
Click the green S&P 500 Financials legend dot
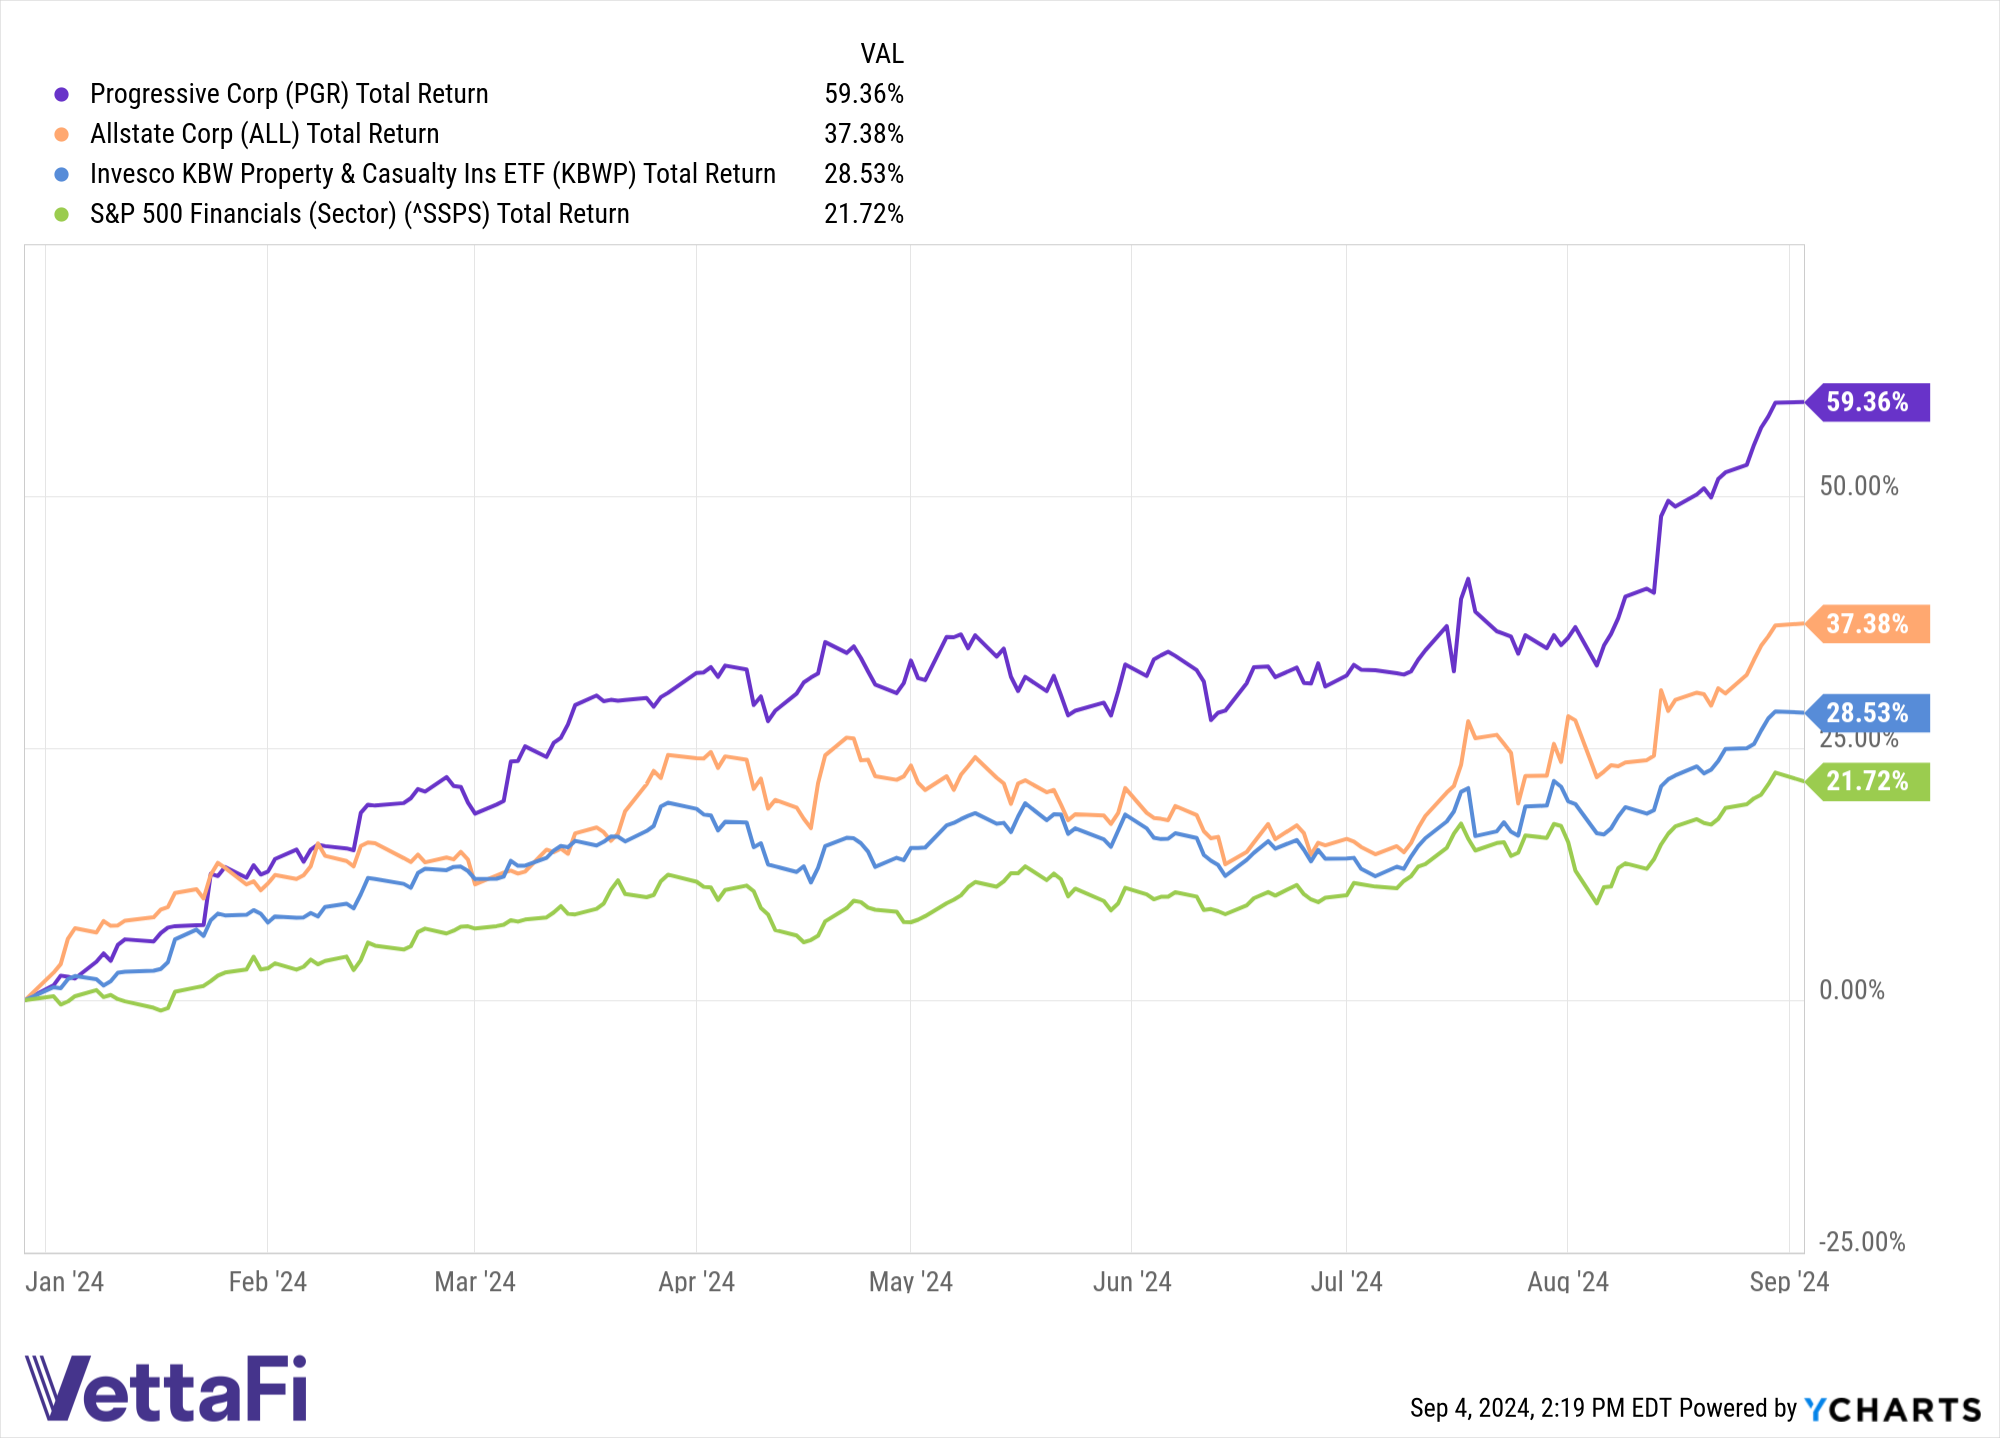(62, 214)
